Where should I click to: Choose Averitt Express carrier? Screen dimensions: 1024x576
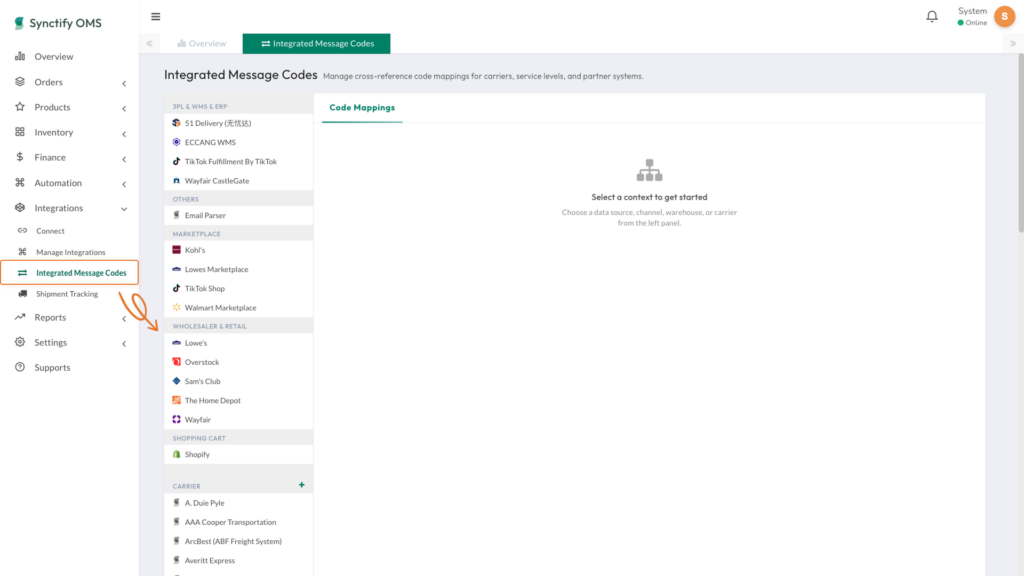point(238,560)
